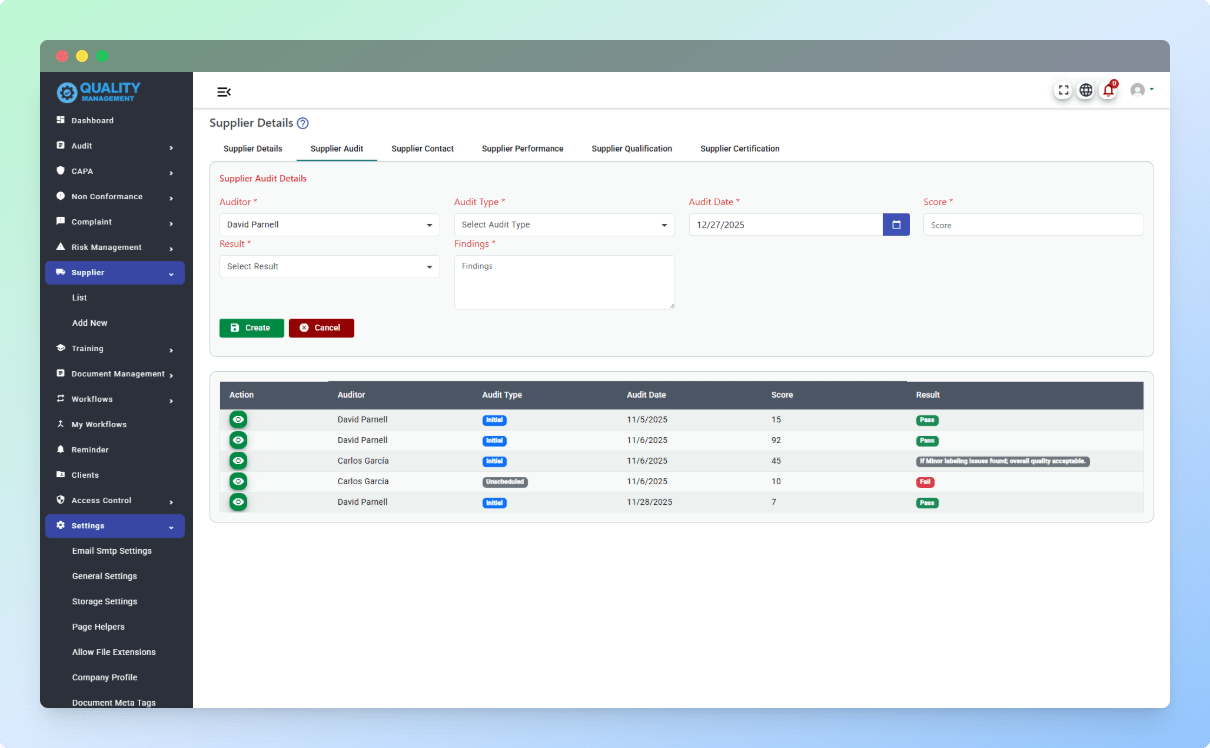Open the Audit Type dropdown
The height and width of the screenshot is (748, 1210).
pos(564,224)
